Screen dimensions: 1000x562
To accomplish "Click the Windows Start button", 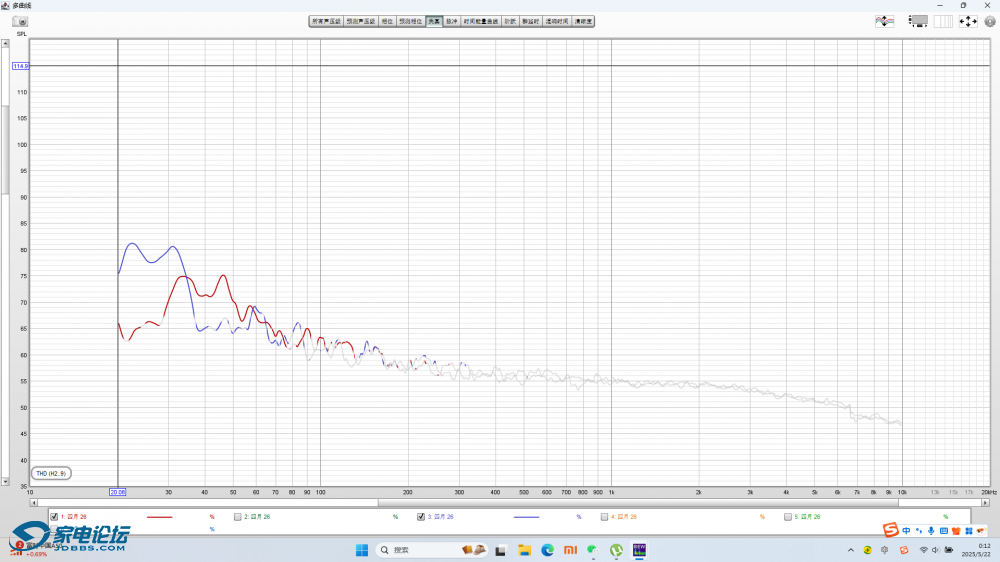I will click(362, 550).
